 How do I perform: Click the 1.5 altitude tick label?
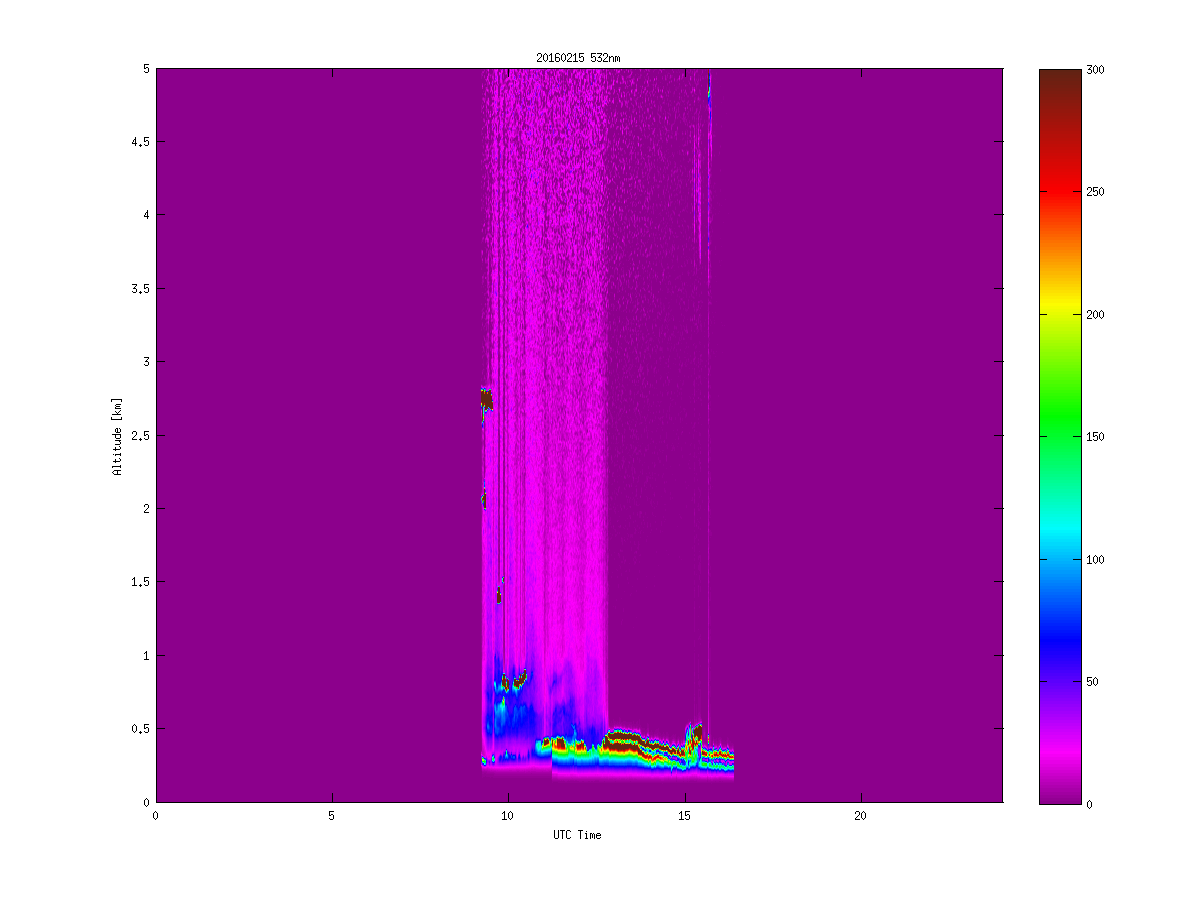[141, 582]
